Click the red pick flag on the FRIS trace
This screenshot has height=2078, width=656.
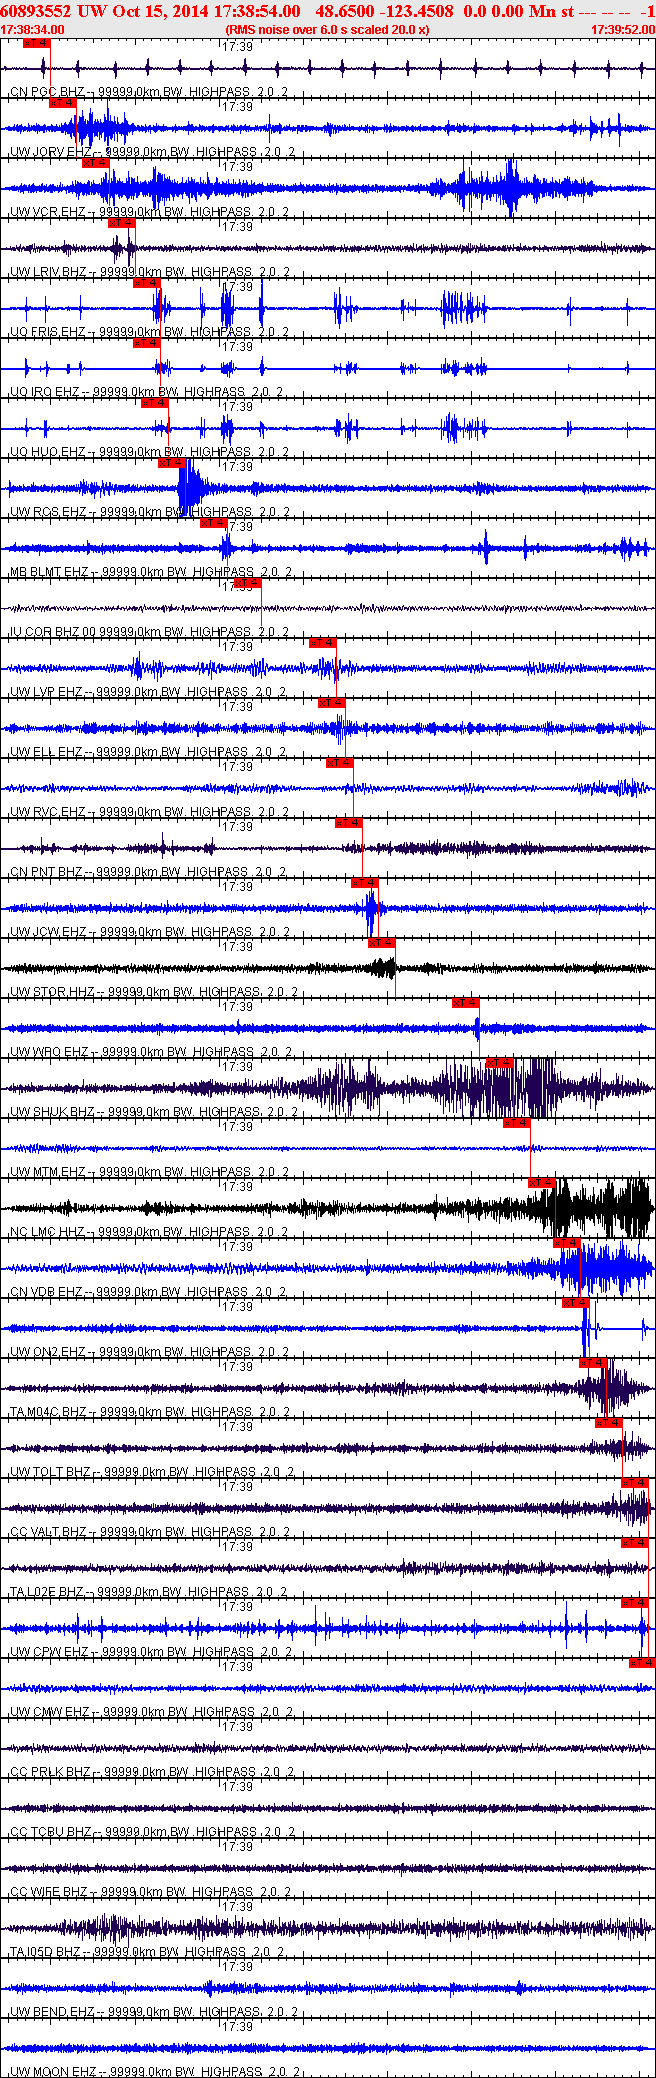[147, 283]
